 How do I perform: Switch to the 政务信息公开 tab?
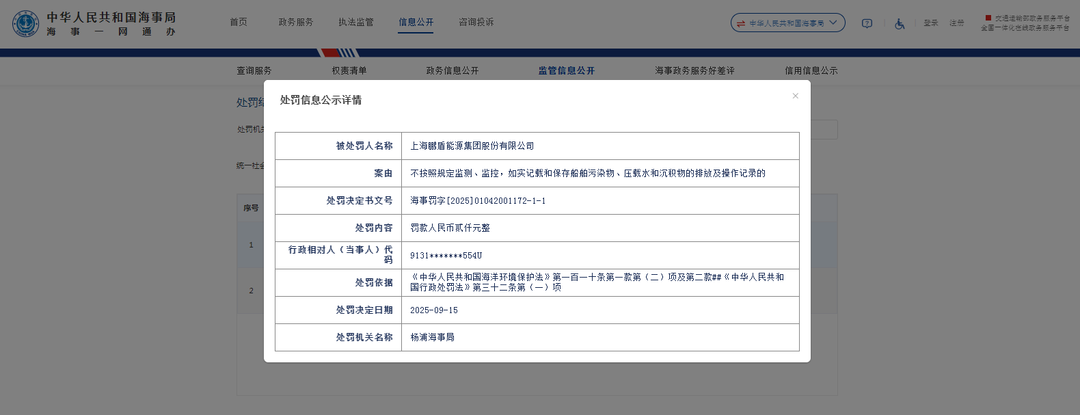tap(453, 71)
